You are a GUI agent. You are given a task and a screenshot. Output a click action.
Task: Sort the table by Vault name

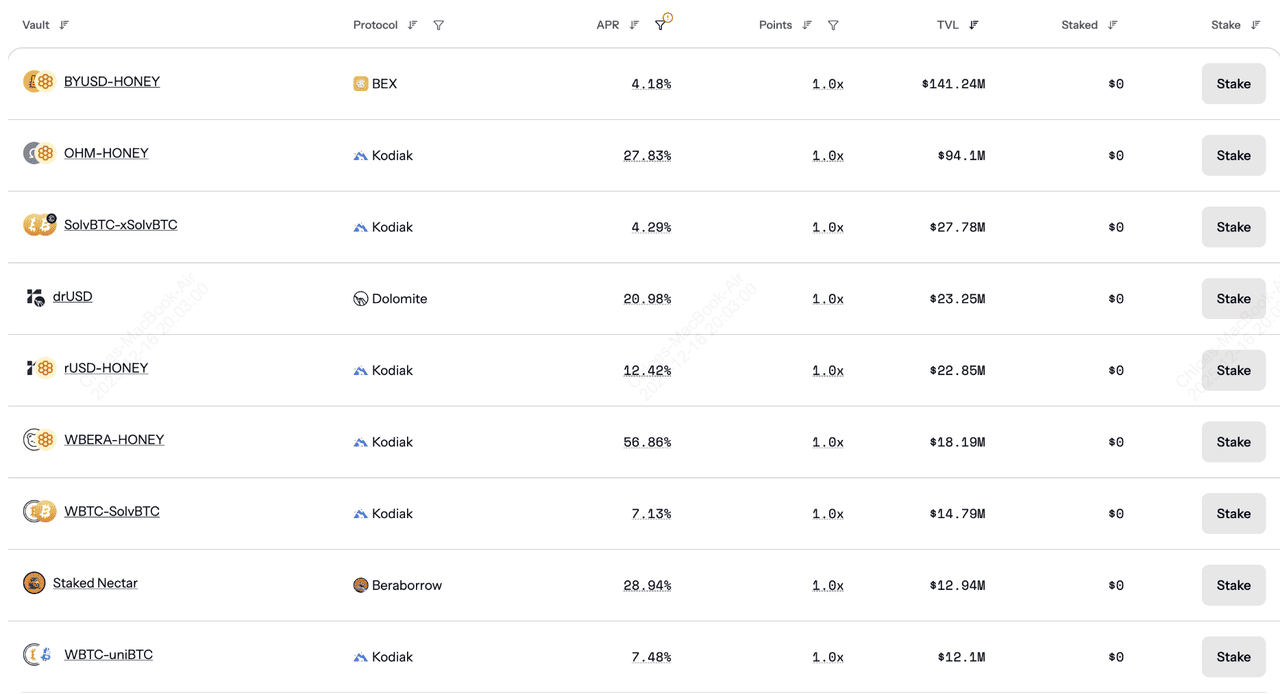tap(64, 25)
